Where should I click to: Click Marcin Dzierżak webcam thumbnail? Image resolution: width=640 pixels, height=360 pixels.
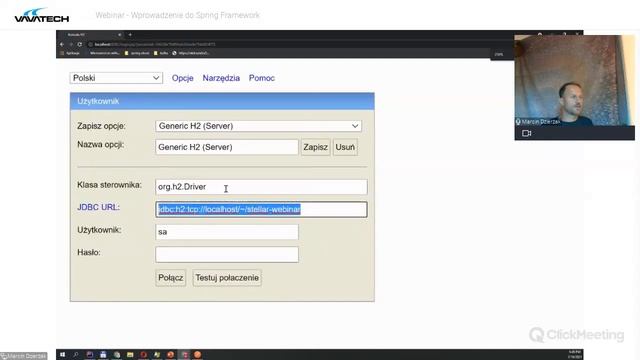[x=574, y=80]
